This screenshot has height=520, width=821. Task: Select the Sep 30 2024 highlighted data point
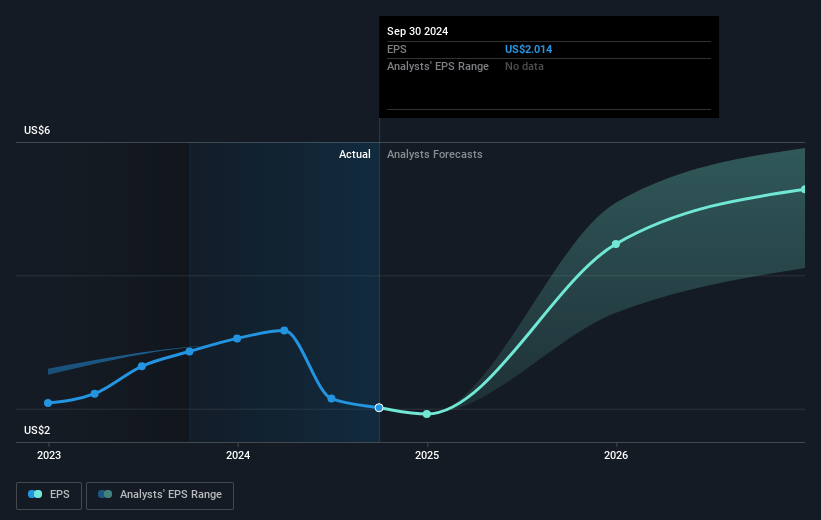379,407
